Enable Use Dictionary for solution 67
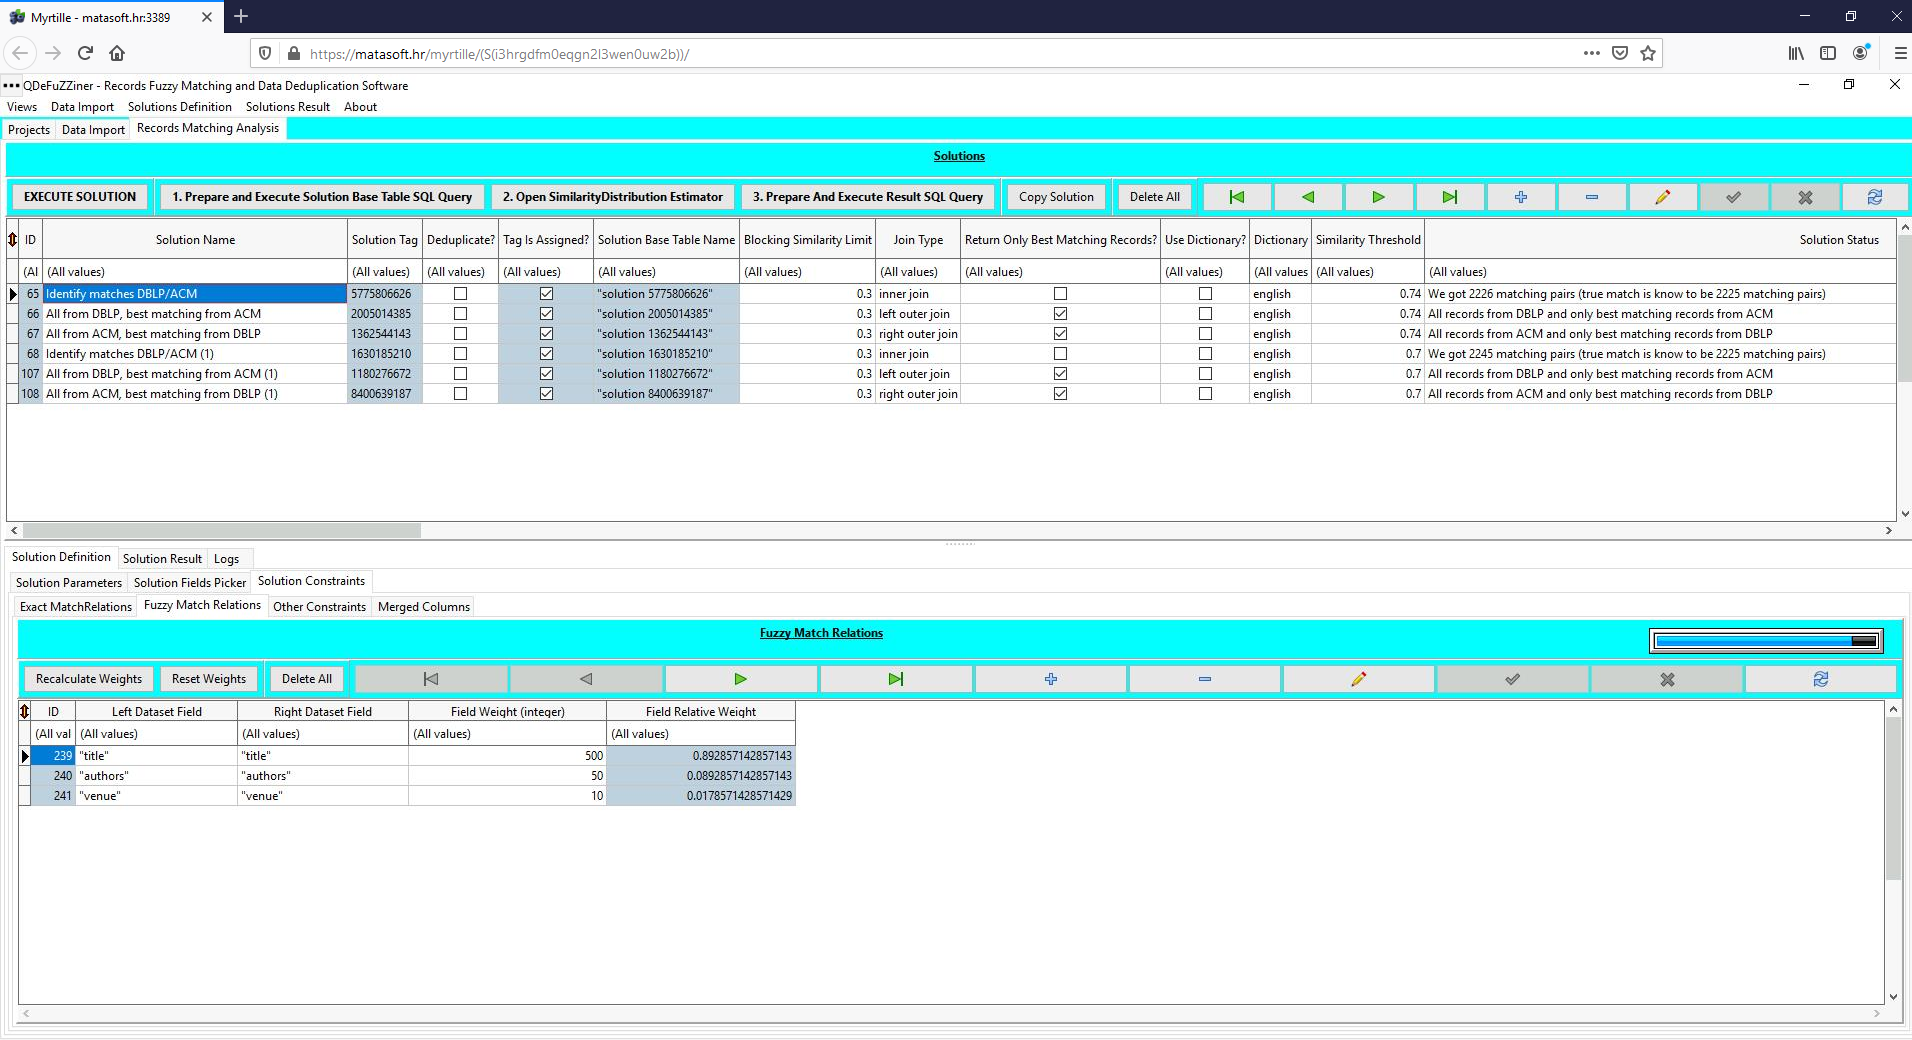 [x=1205, y=334]
